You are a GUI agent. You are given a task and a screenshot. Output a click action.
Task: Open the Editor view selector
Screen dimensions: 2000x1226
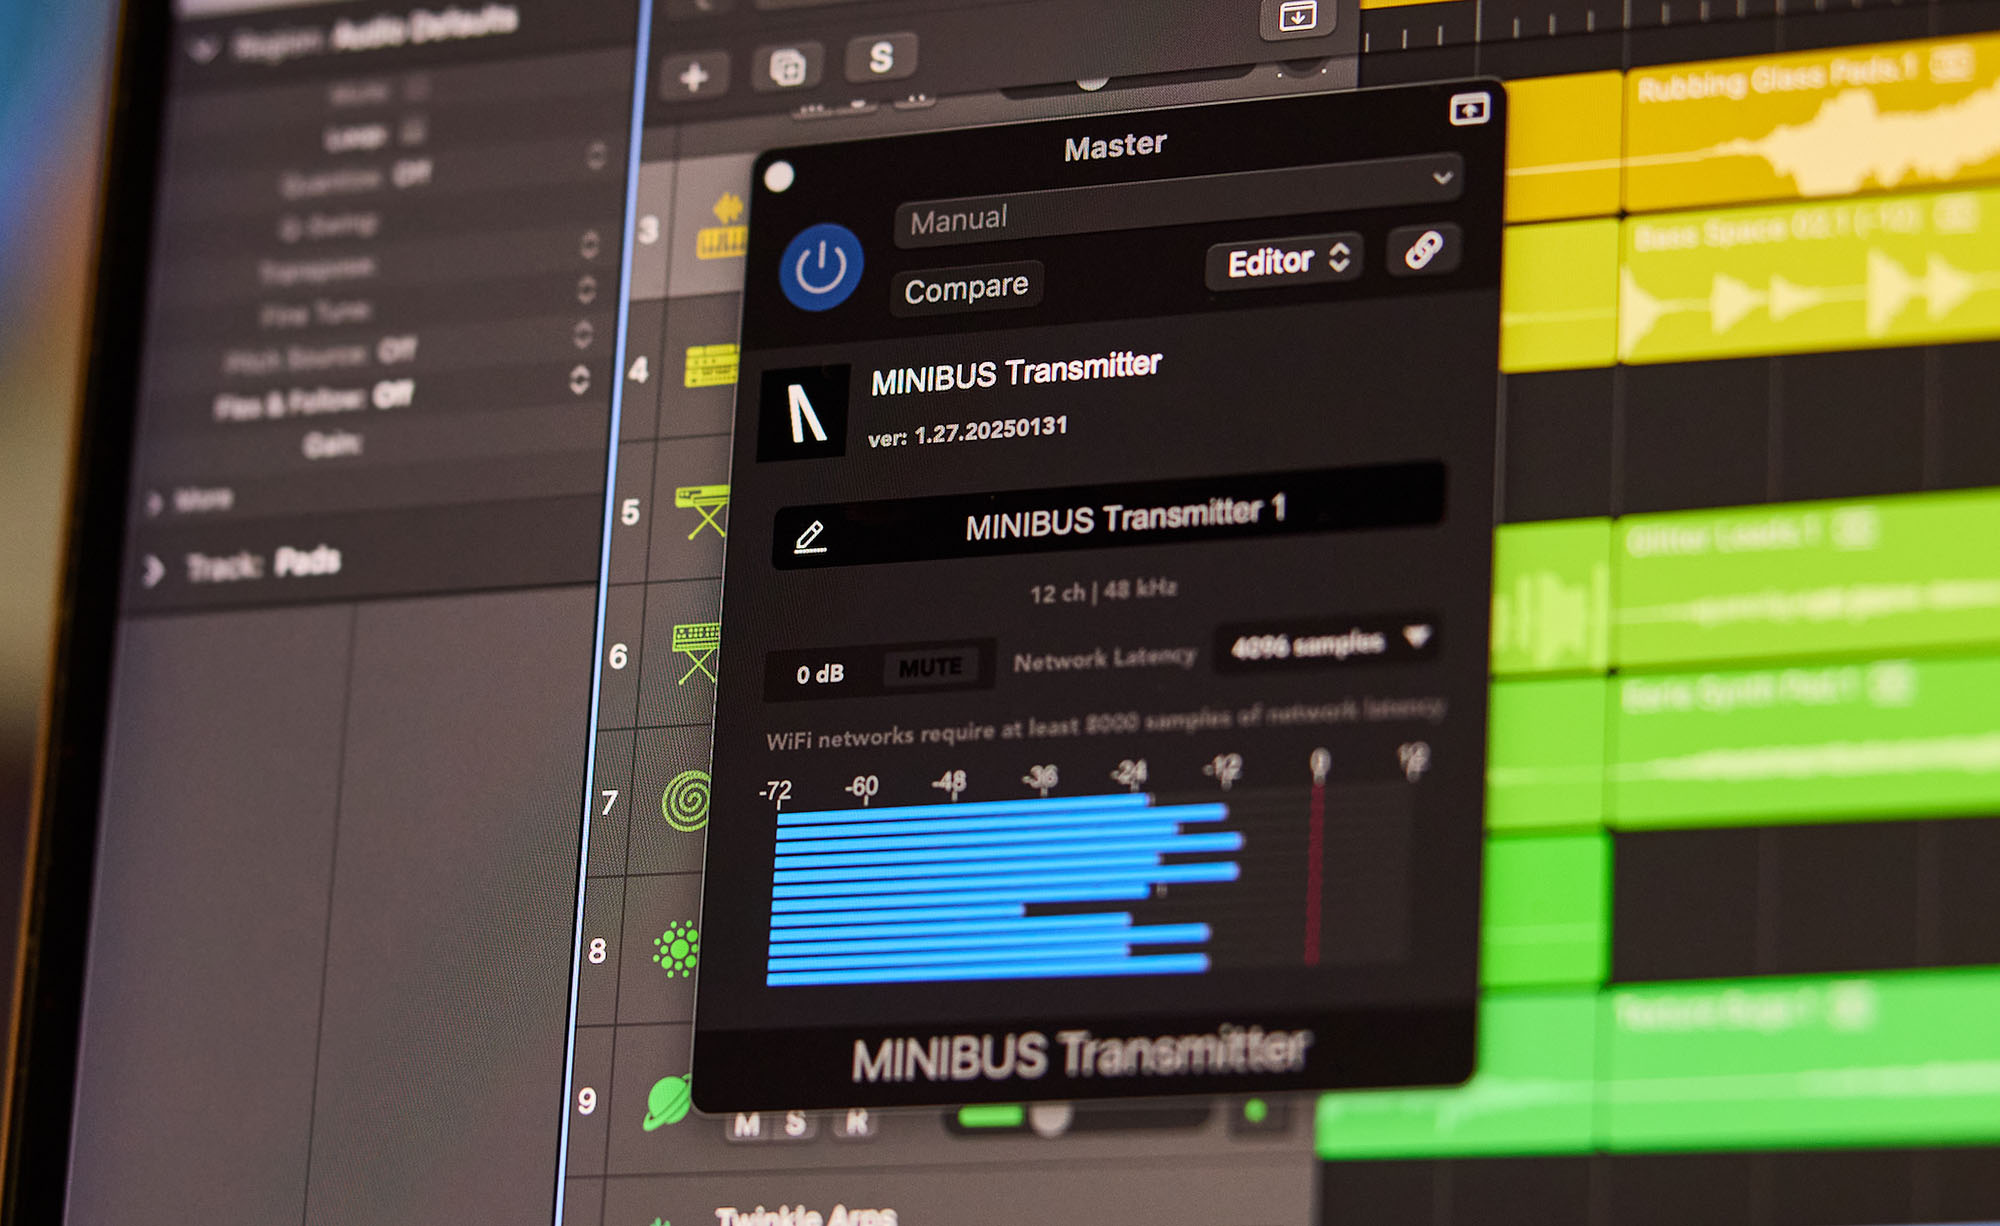click(1285, 261)
